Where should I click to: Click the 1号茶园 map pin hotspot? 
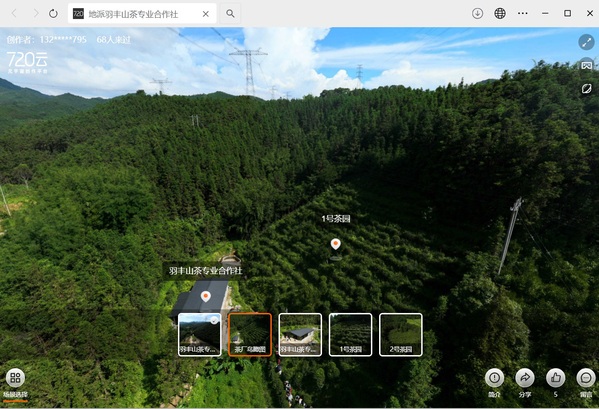pos(335,244)
